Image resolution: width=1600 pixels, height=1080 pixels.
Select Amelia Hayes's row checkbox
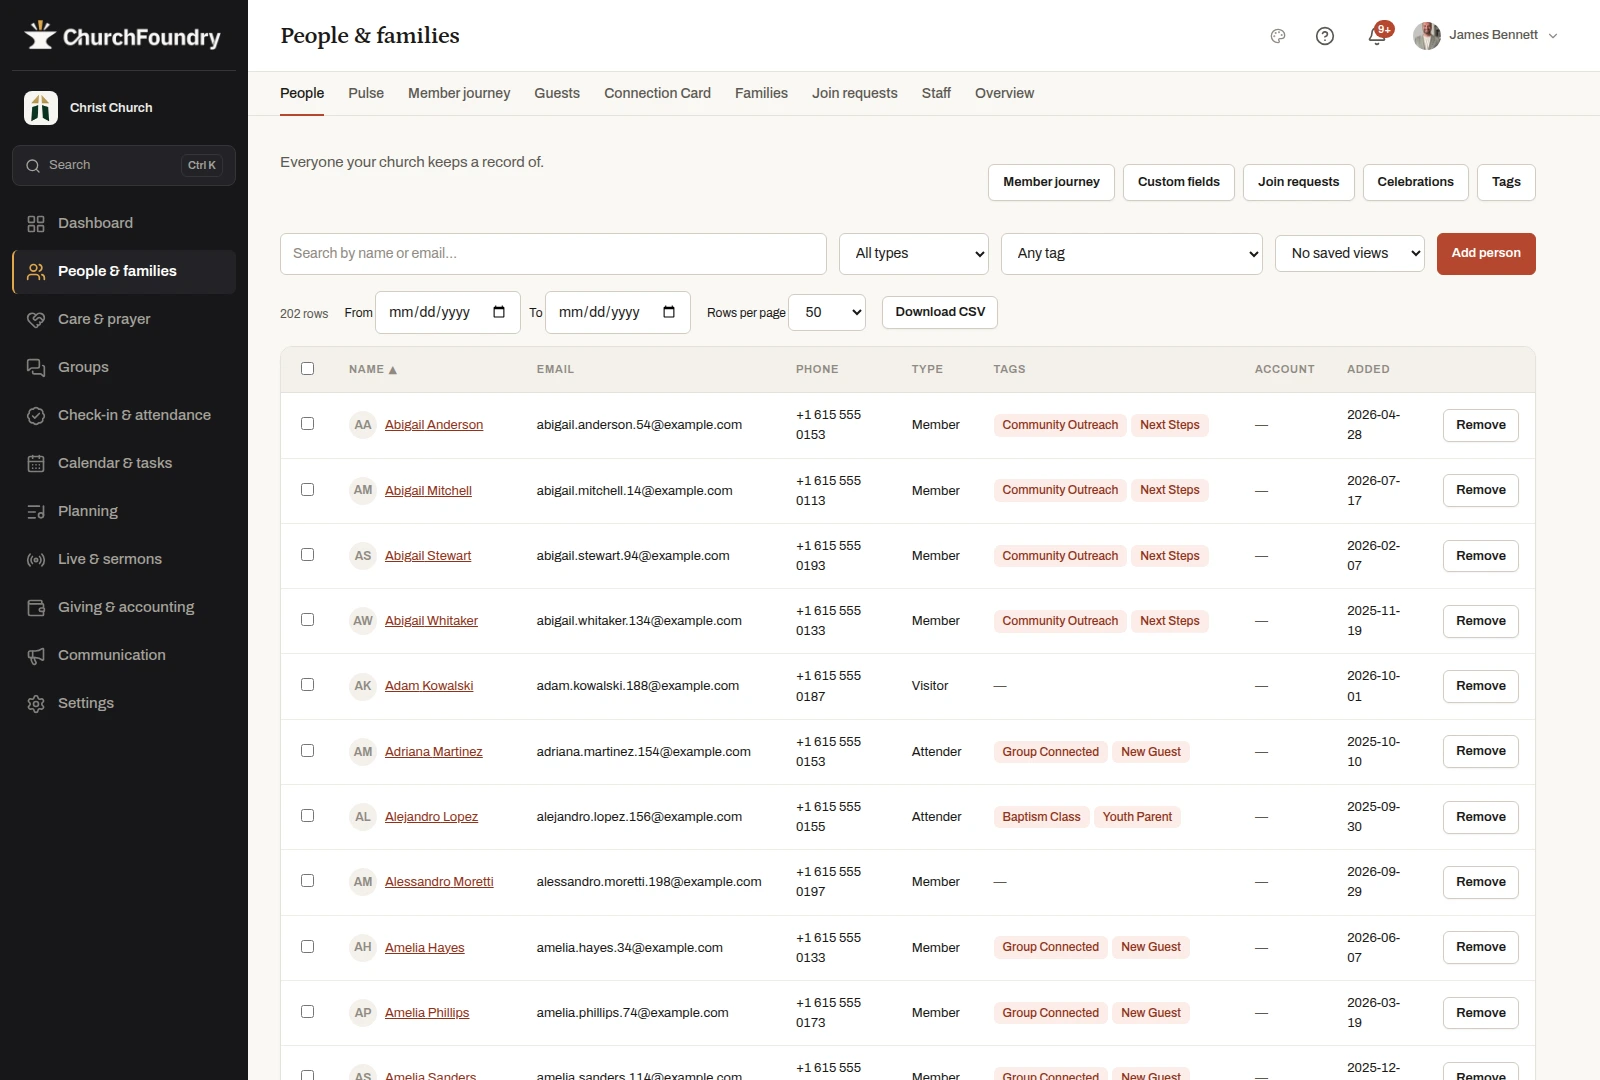coord(307,947)
